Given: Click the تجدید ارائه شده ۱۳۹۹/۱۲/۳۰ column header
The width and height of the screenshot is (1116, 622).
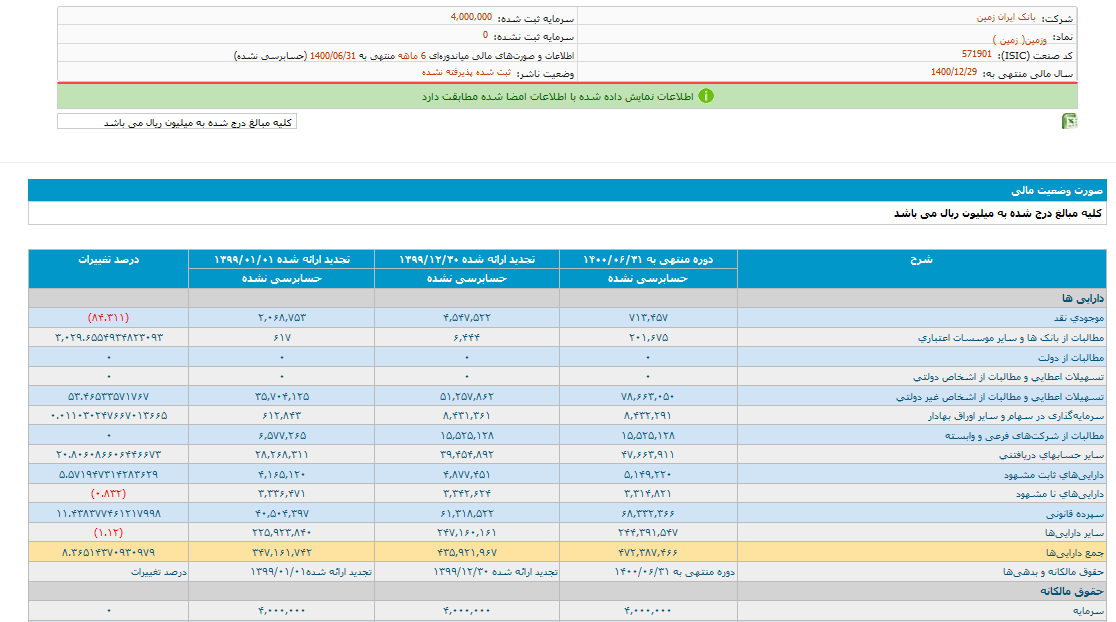Looking at the screenshot, I should click(x=467, y=260).
